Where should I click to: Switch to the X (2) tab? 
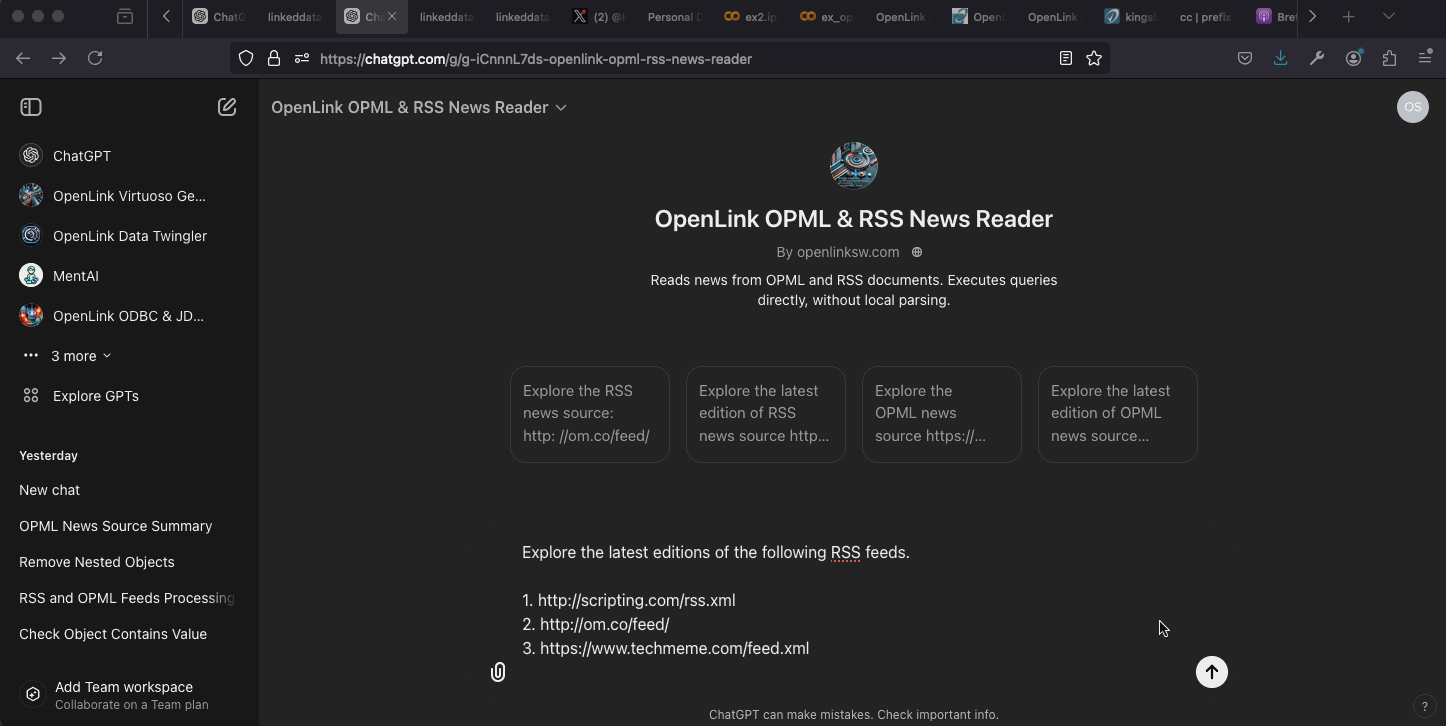click(599, 16)
